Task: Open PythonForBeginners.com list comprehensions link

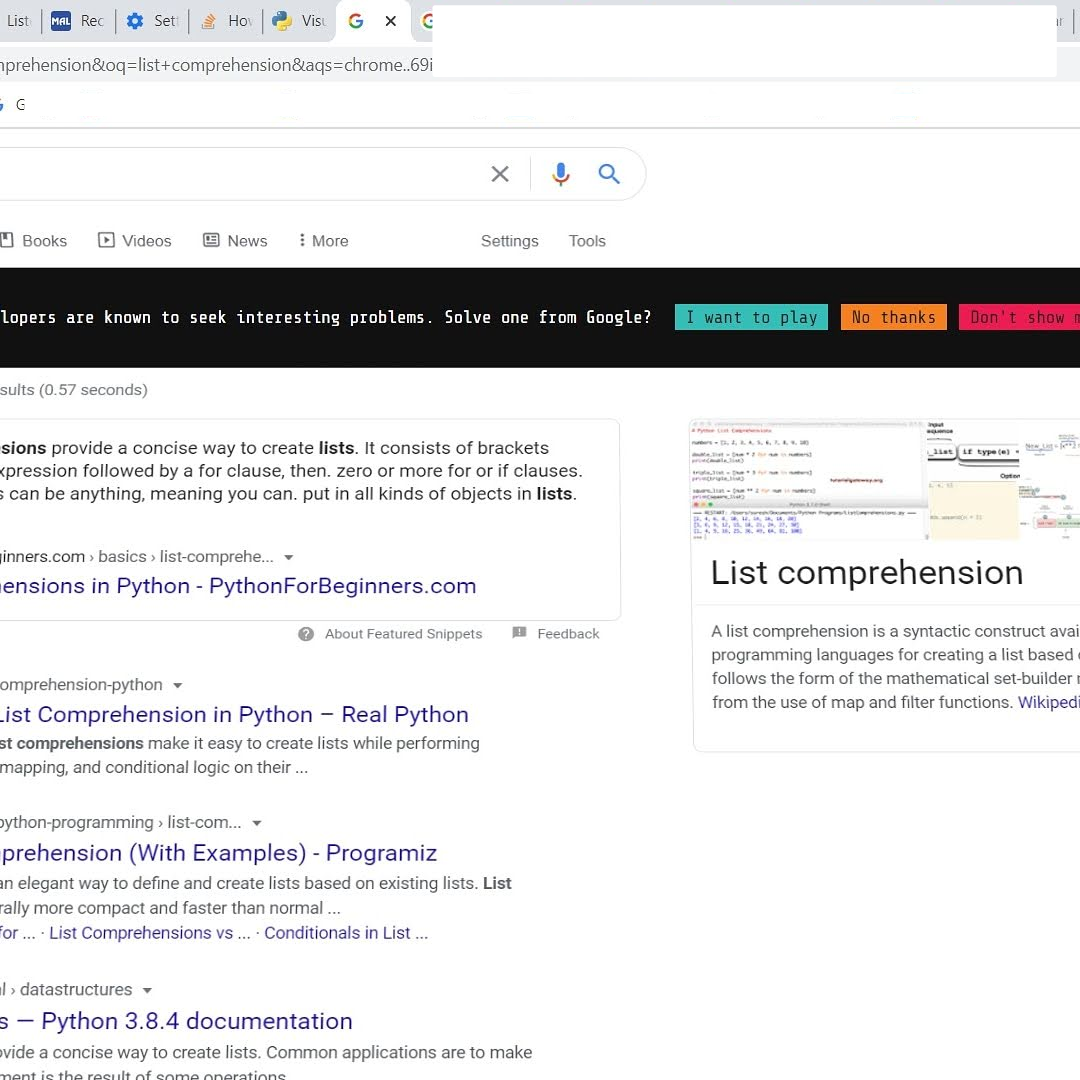Action: pos(238,586)
